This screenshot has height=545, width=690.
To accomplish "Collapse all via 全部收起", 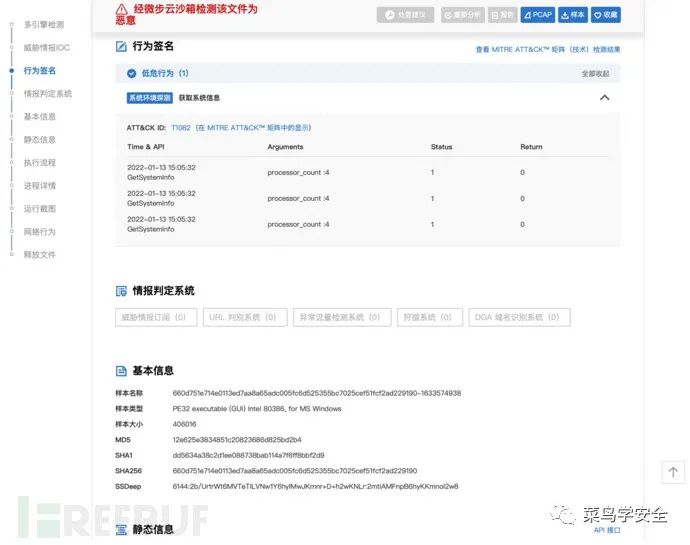I will [595, 74].
